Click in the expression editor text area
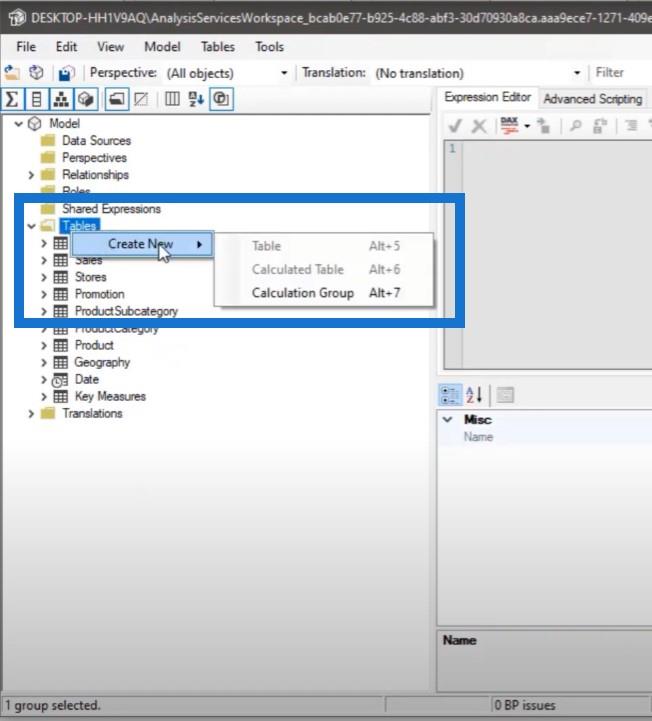Viewport: 652px width, 721px height. point(557,255)
